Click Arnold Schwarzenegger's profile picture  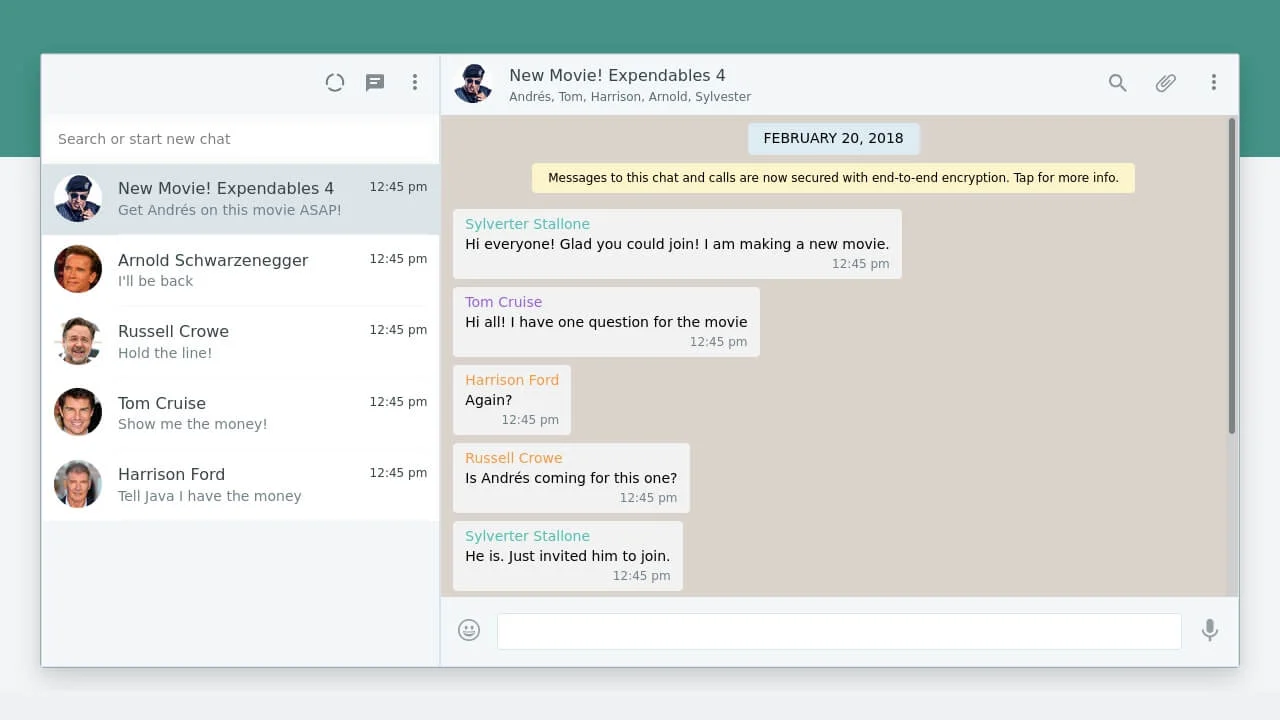pos(77,269)
